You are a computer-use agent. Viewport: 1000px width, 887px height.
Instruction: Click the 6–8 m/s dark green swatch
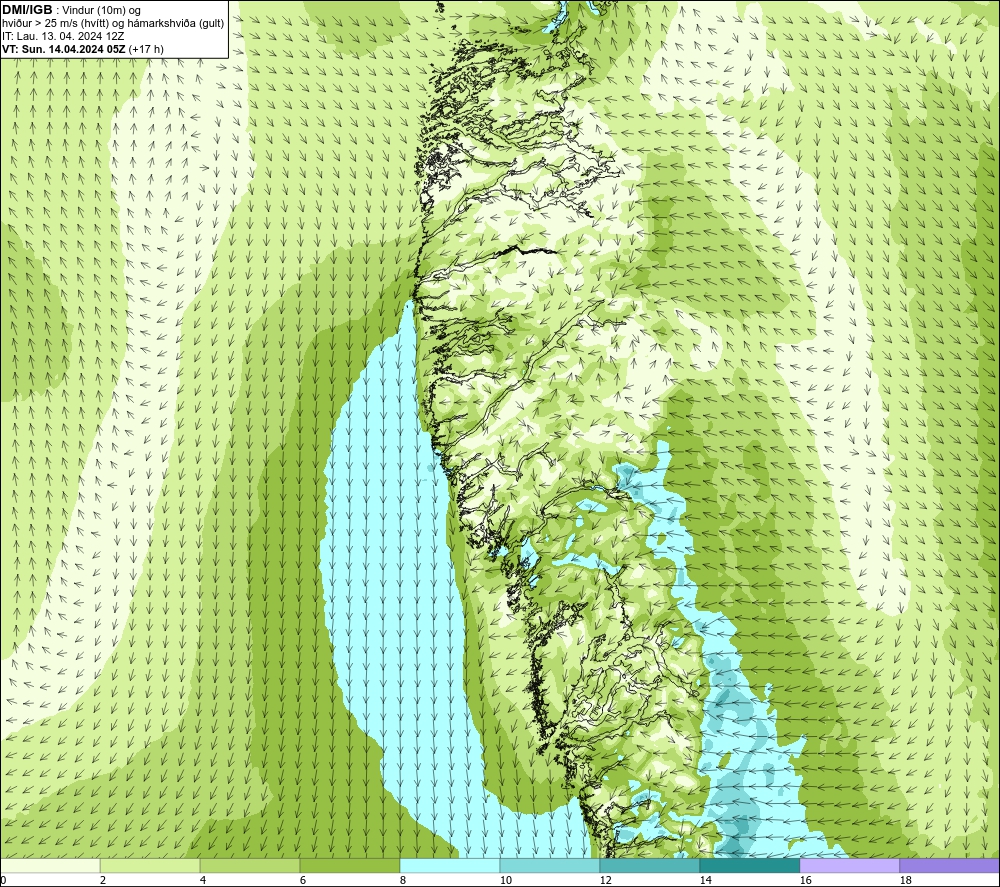click(x=349, y=865)
